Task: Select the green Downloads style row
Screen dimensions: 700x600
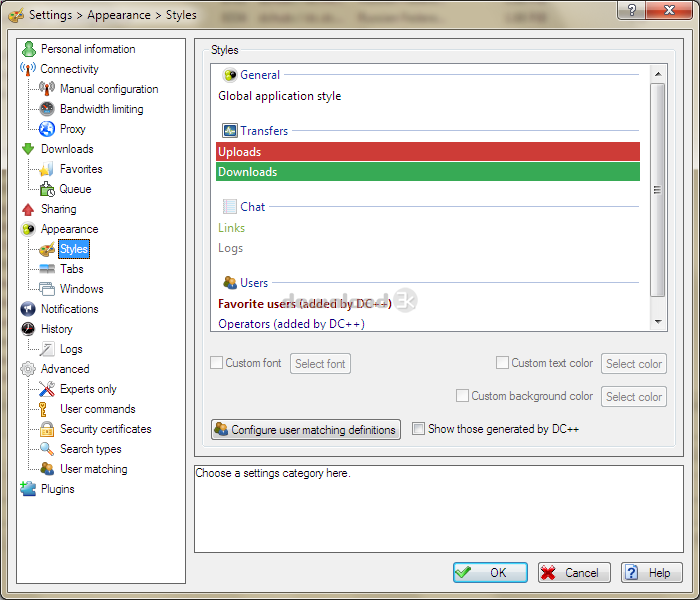Action: [427, 172]
